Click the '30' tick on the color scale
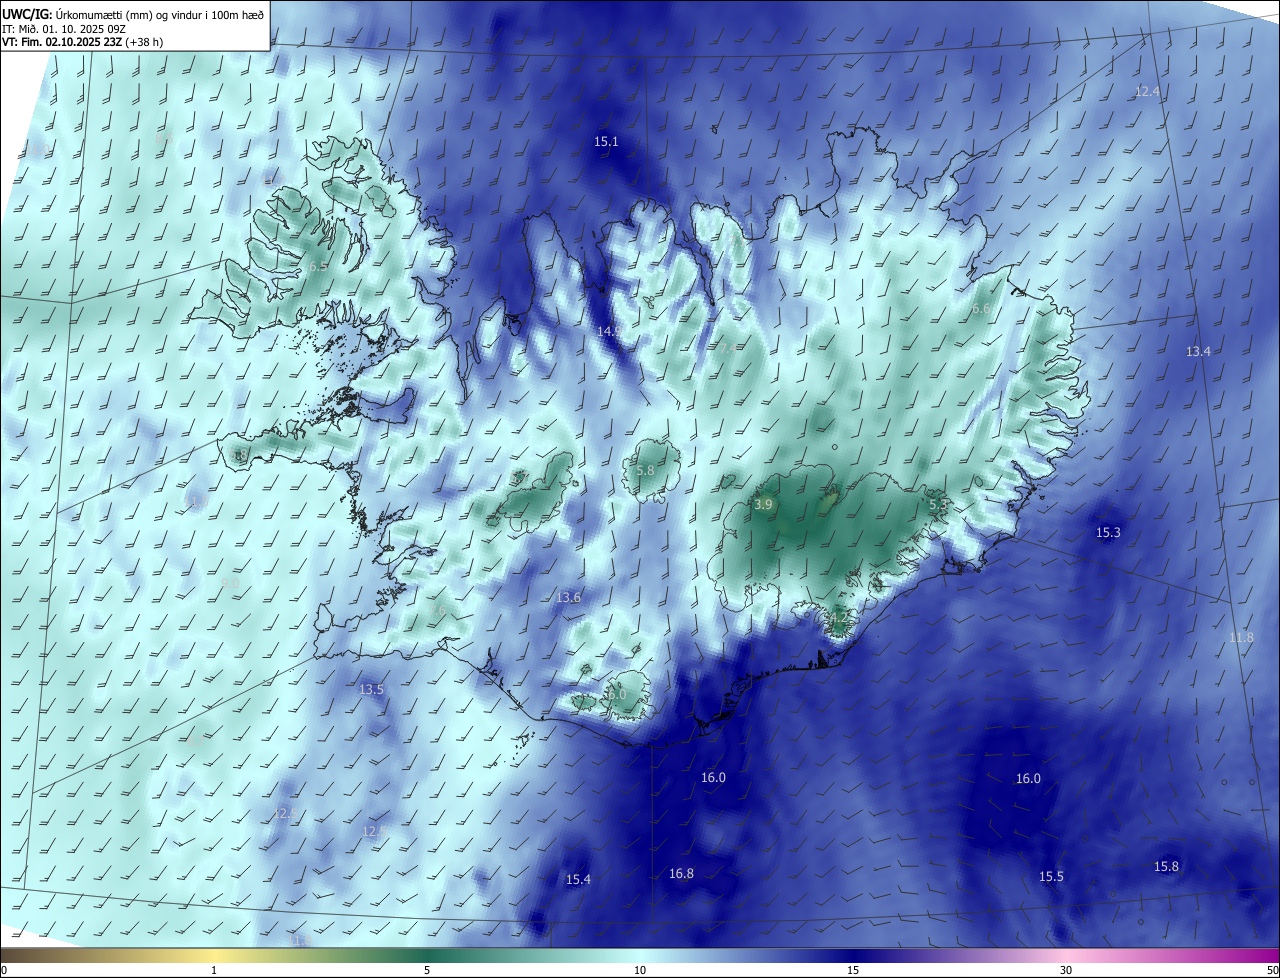Image resolution: width=1280 pixels, height=978 pixels. [x=1066, y=970]
